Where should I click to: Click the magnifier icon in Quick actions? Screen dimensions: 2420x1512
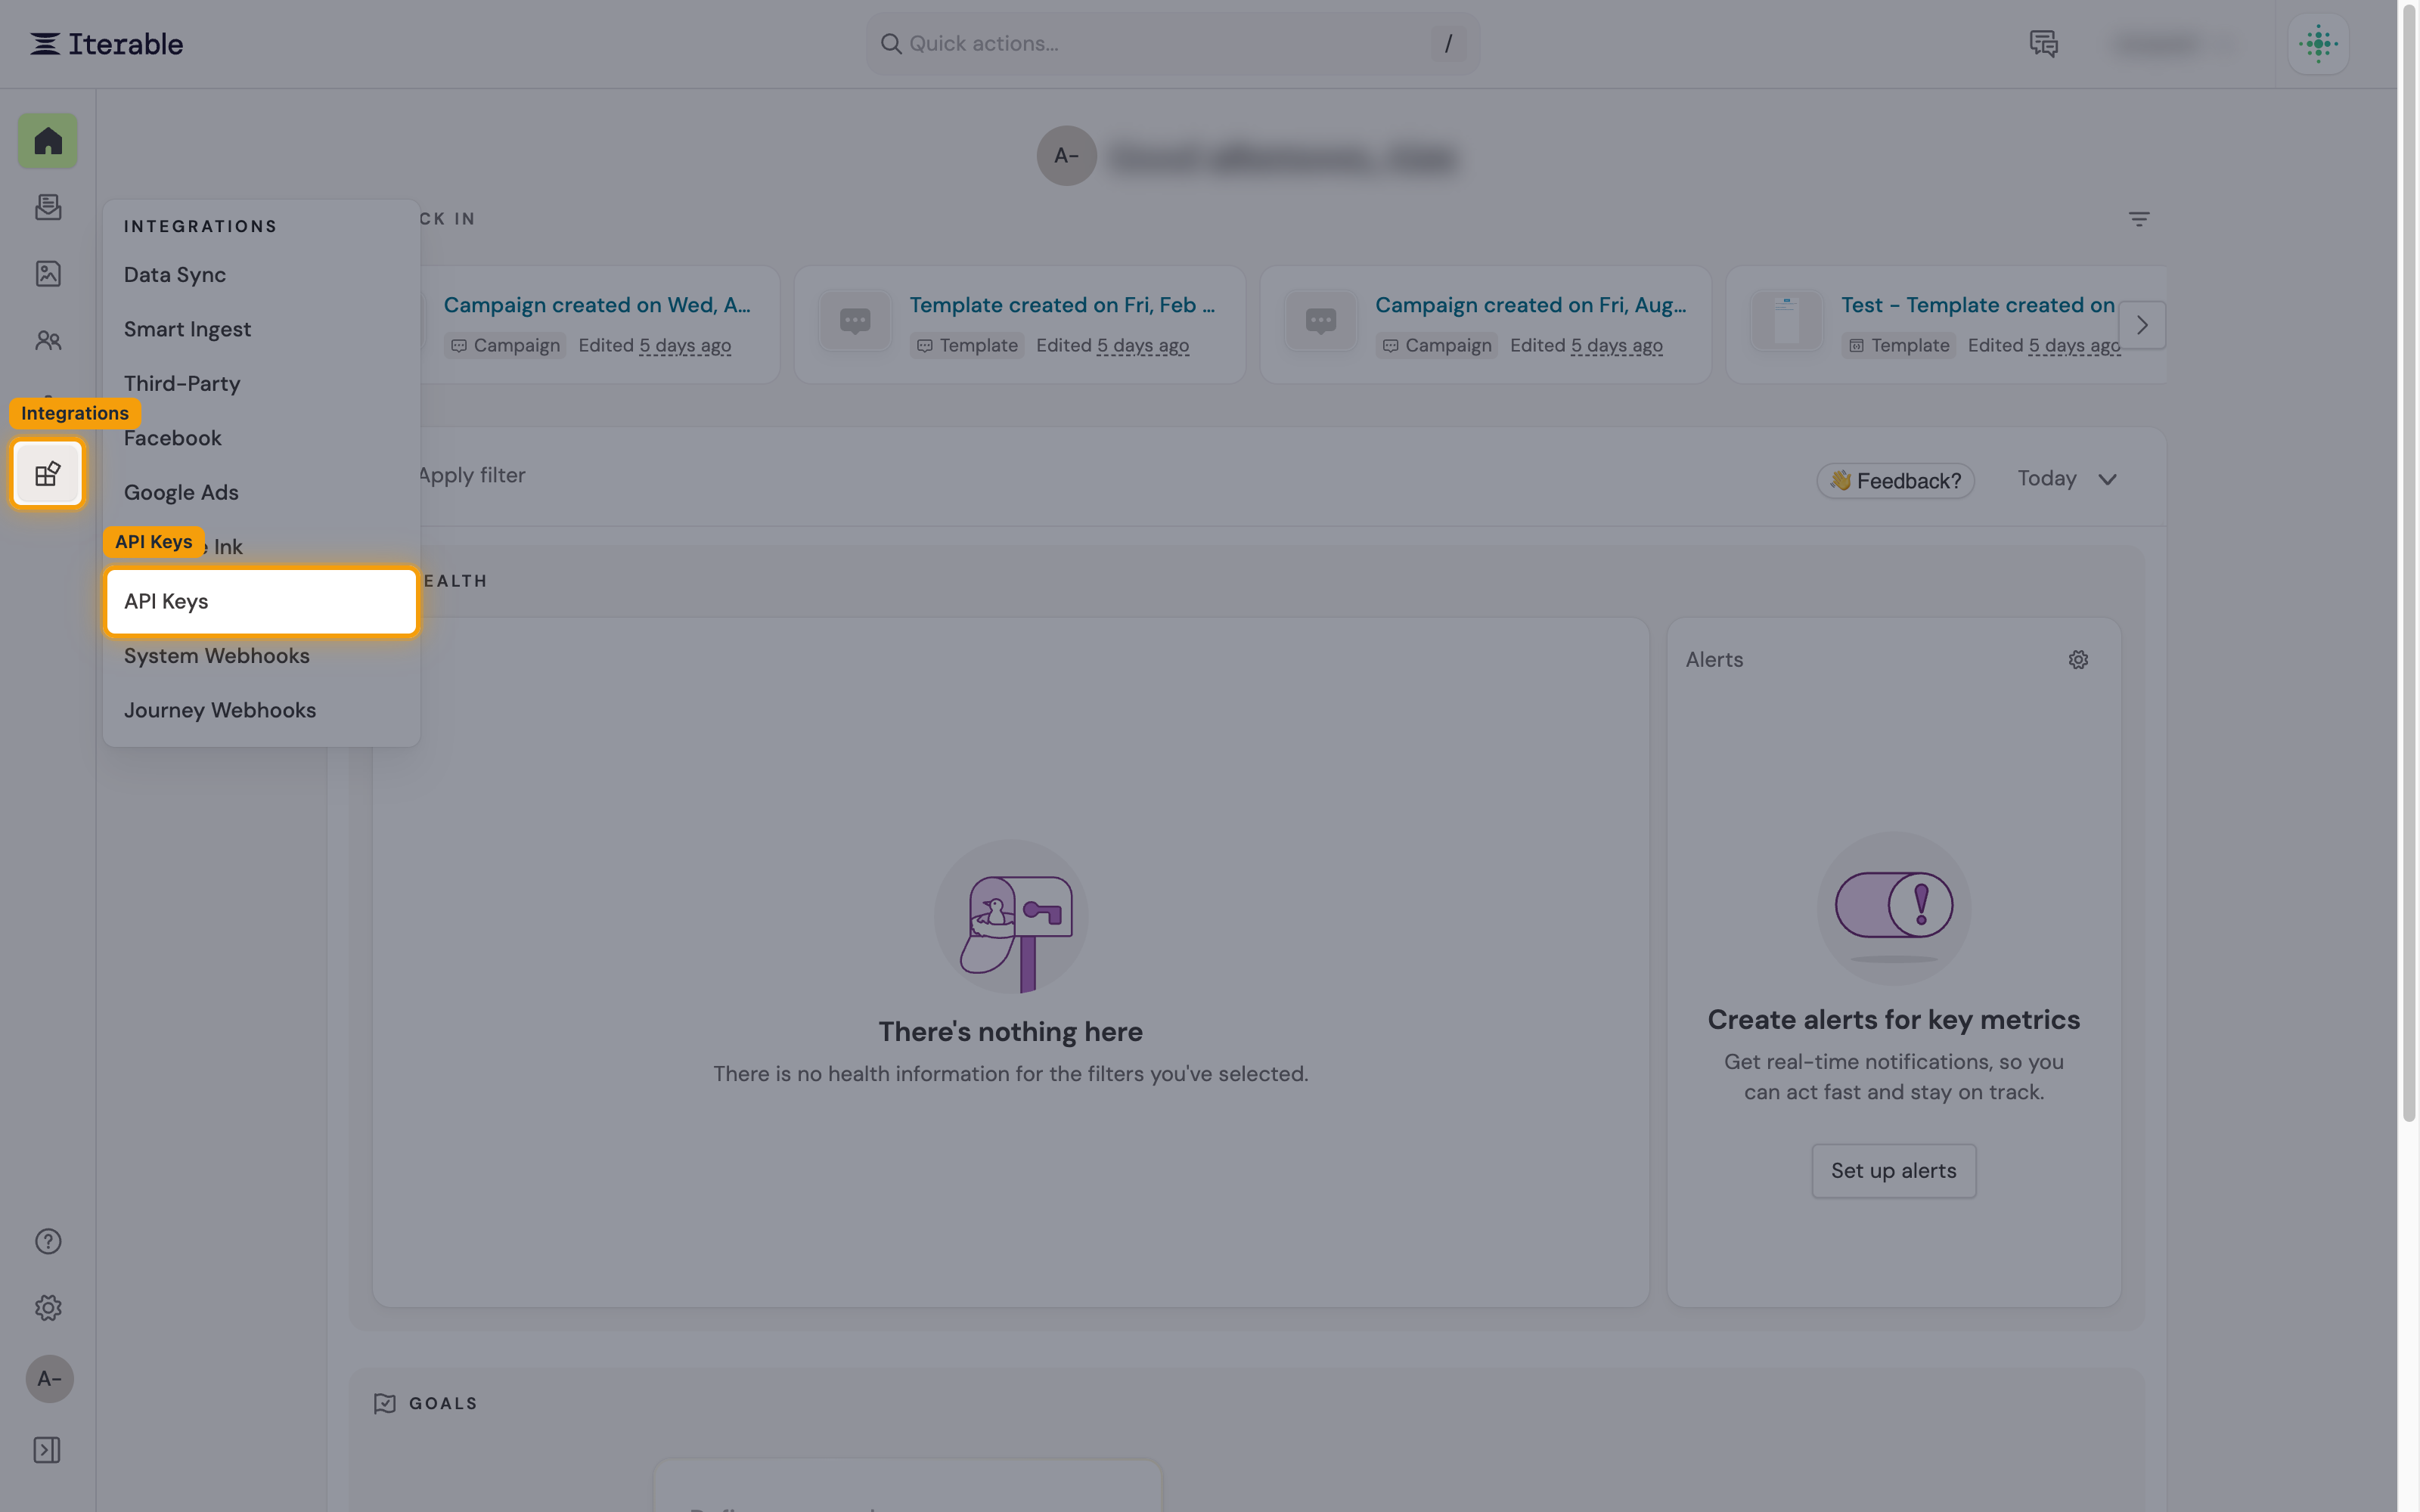point(890,44)
